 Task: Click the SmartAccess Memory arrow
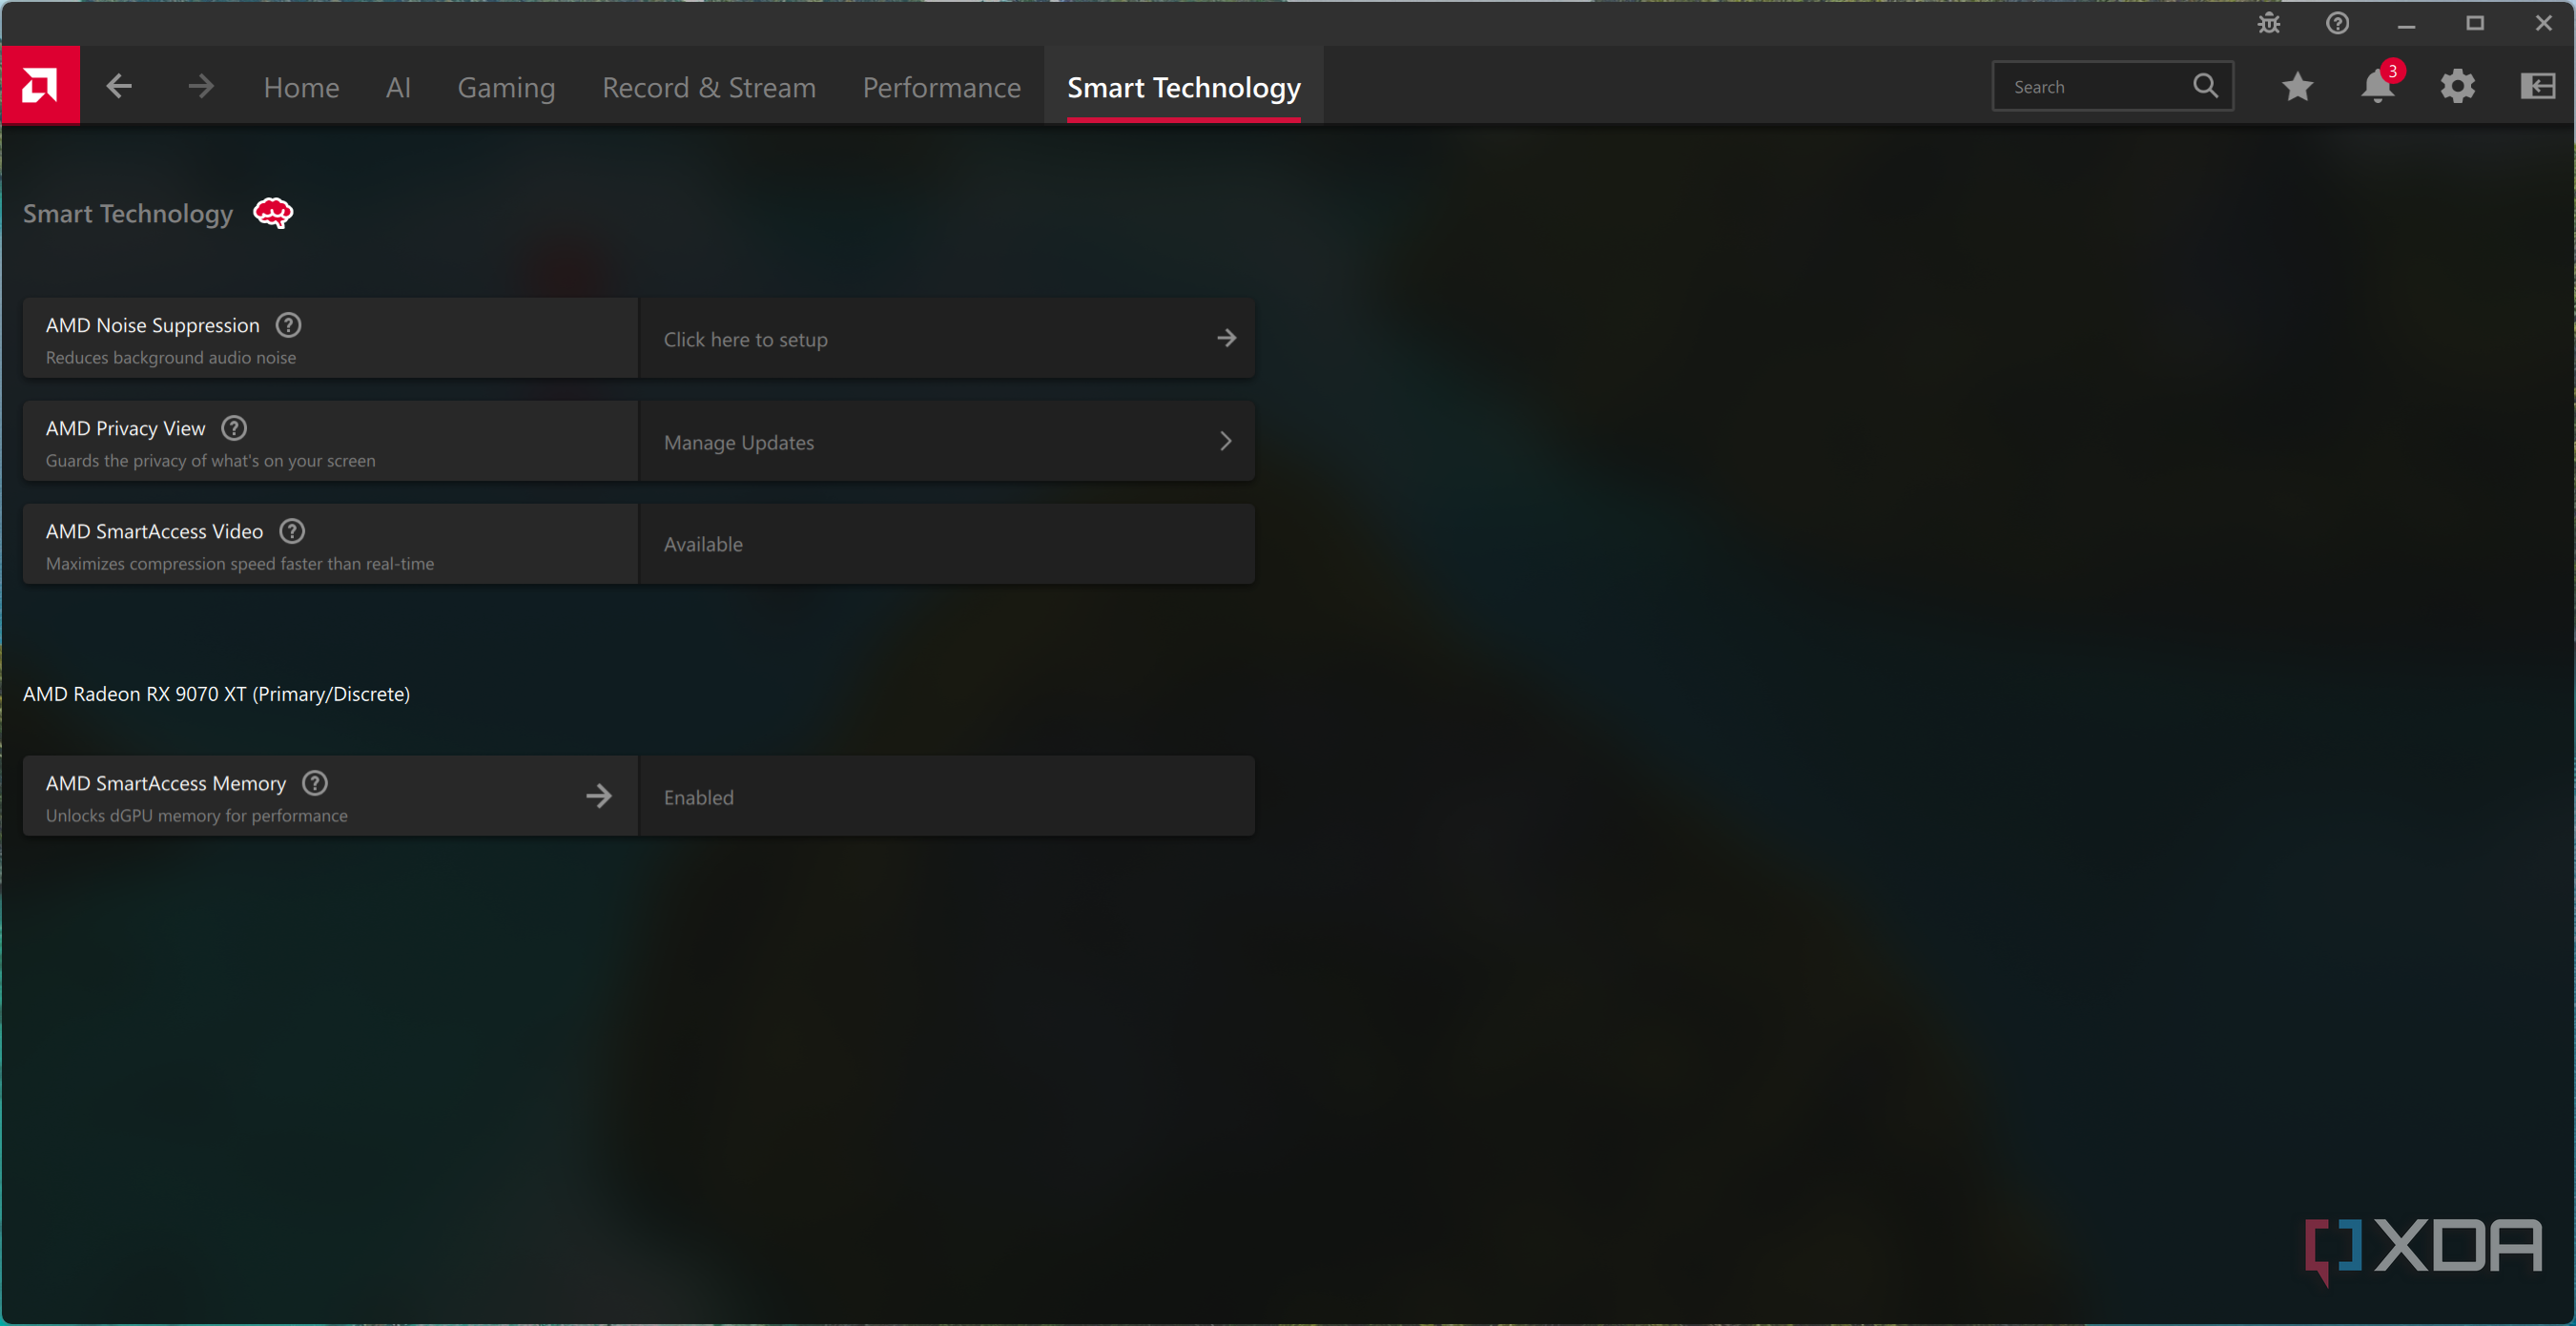point(599,796)
